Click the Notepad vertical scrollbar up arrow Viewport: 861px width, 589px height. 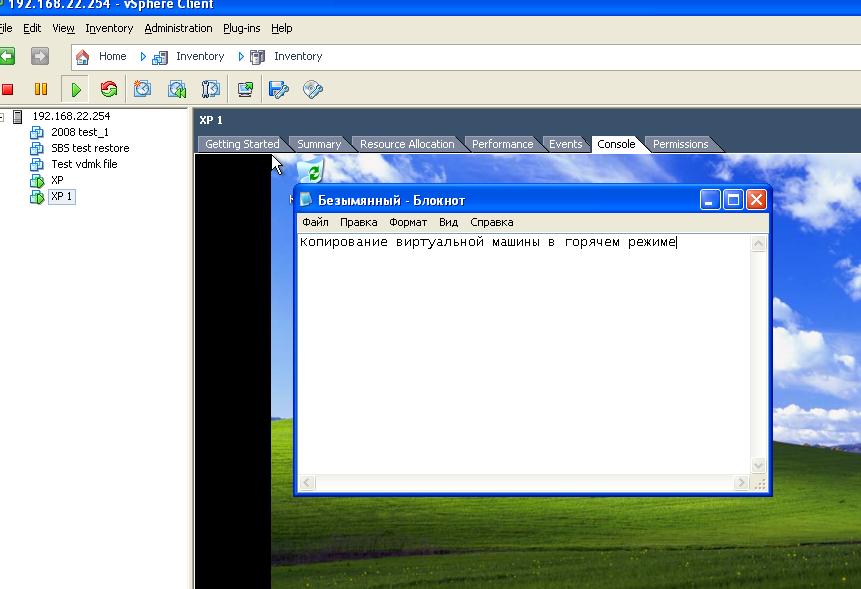tap(758, 244)
